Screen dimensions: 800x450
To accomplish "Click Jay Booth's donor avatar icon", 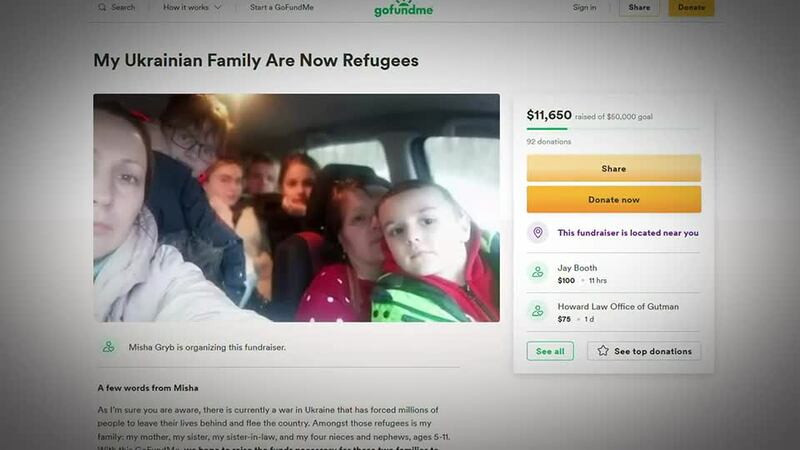I will 538,272.
